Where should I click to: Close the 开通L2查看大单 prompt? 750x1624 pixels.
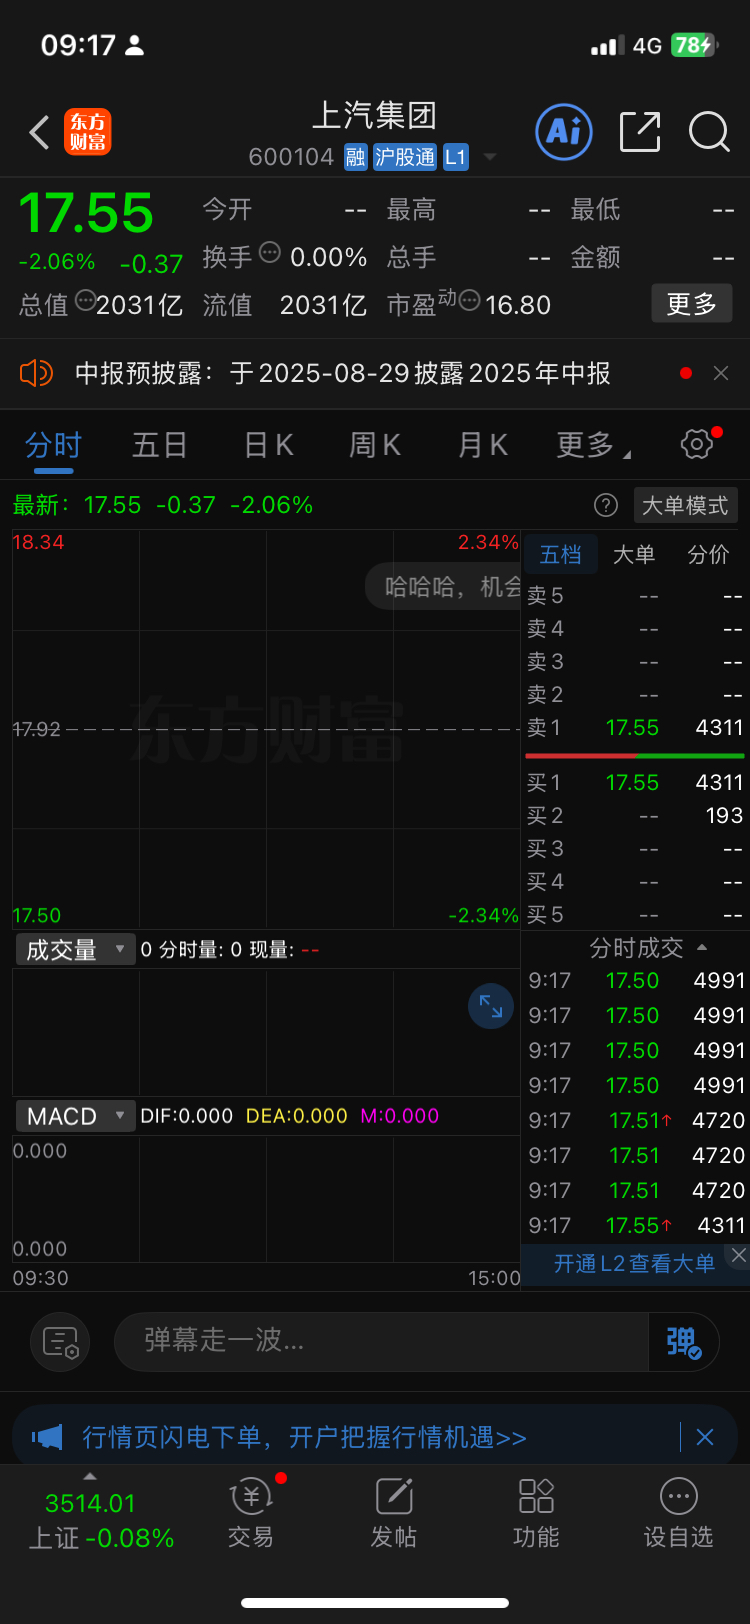tap(738, 1255)
